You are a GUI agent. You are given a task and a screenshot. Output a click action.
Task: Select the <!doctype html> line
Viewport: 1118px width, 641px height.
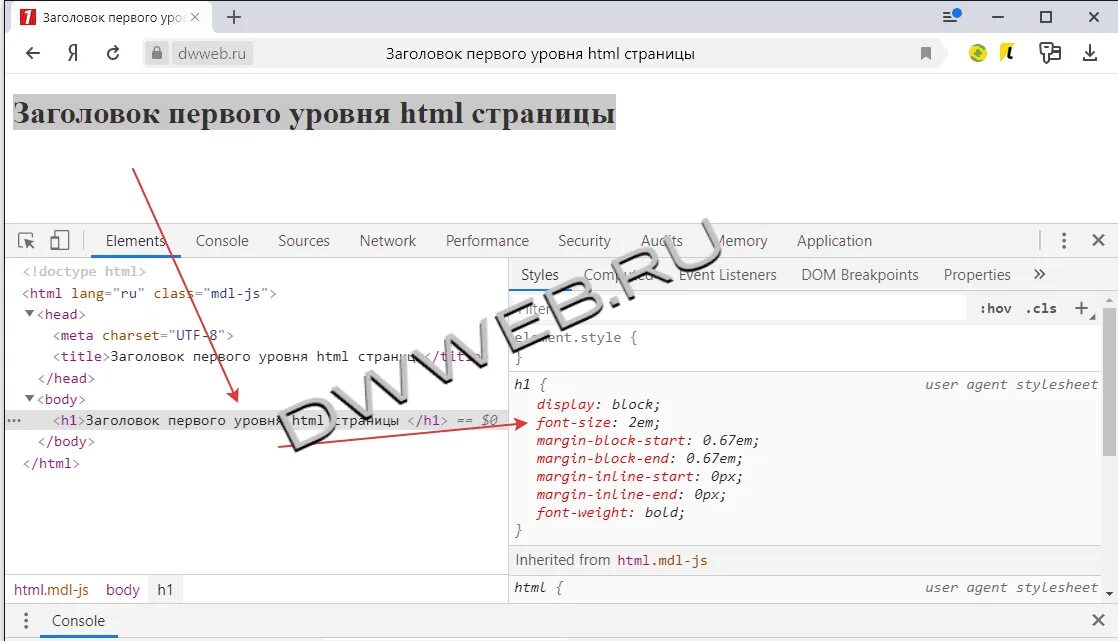pyautogui.click(x=84, y=272)
